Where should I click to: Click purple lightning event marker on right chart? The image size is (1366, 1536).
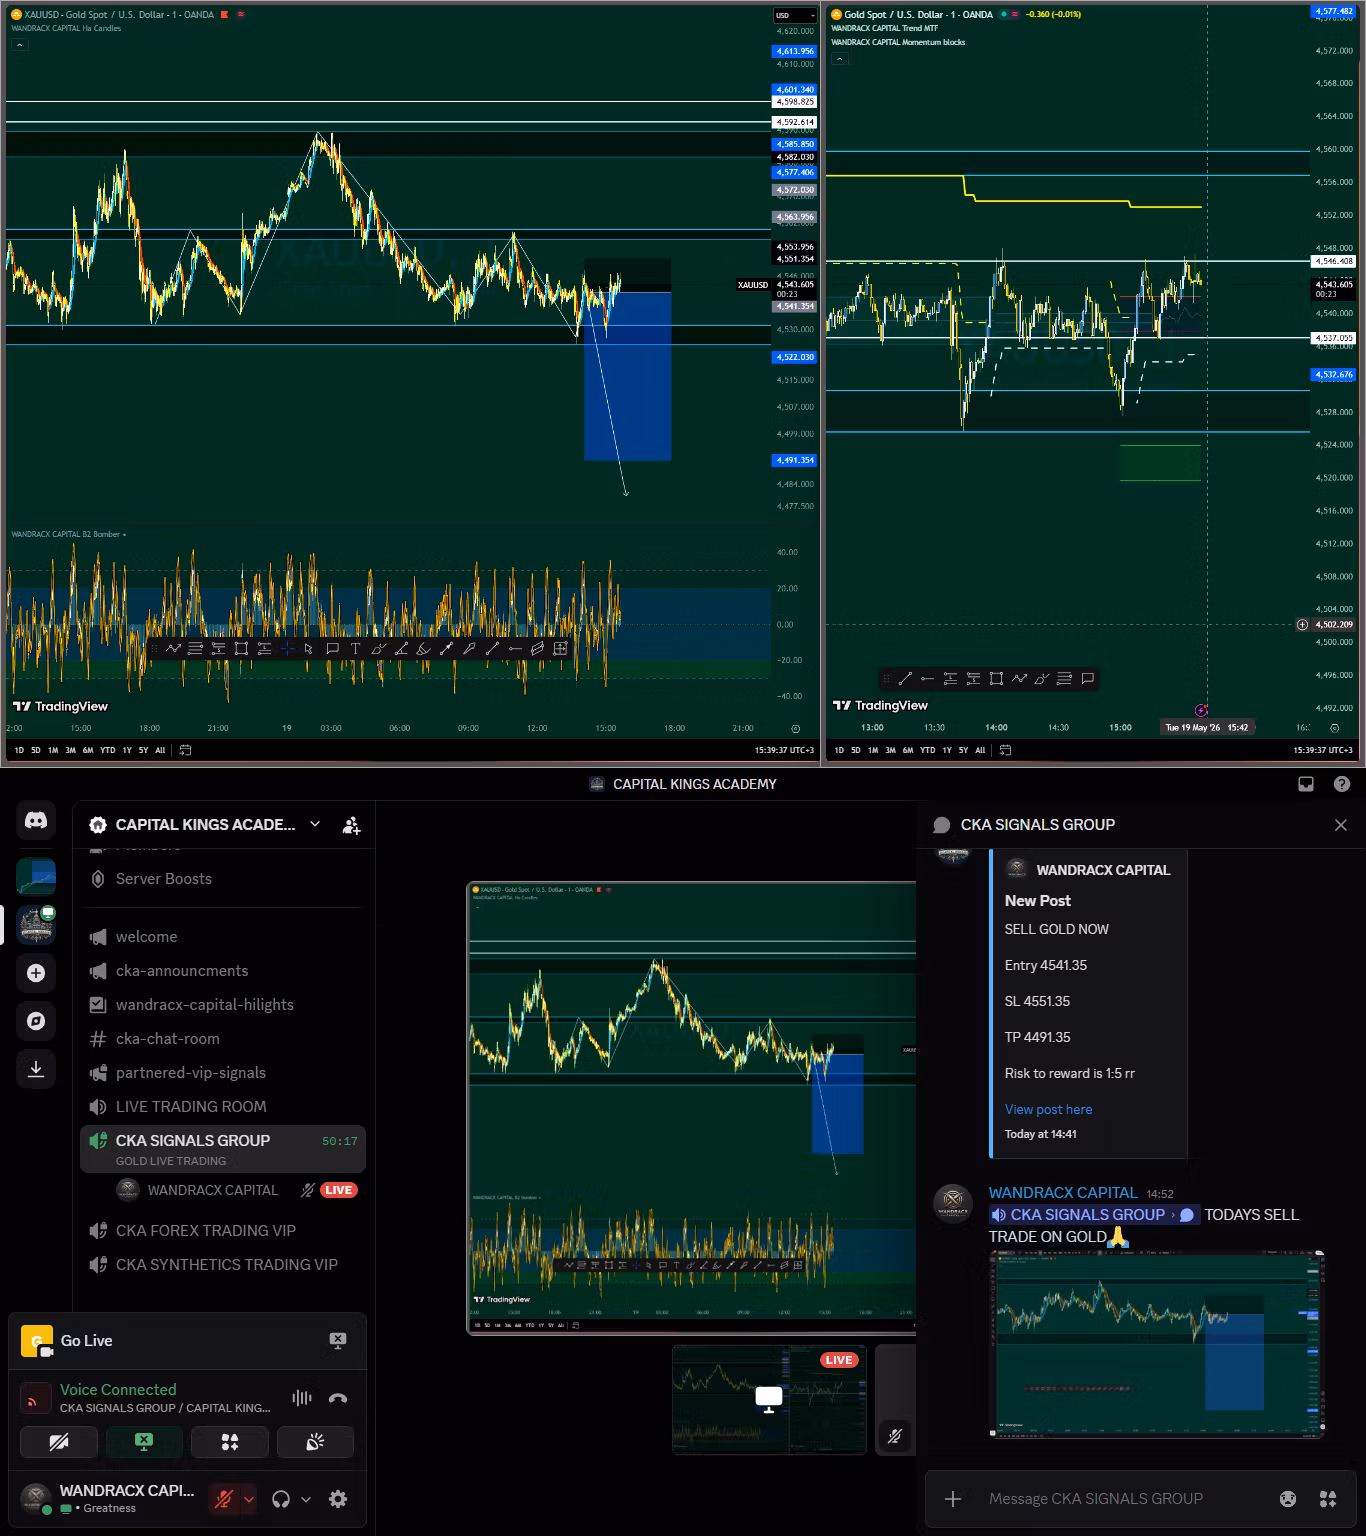click(x=1201, y=710)
